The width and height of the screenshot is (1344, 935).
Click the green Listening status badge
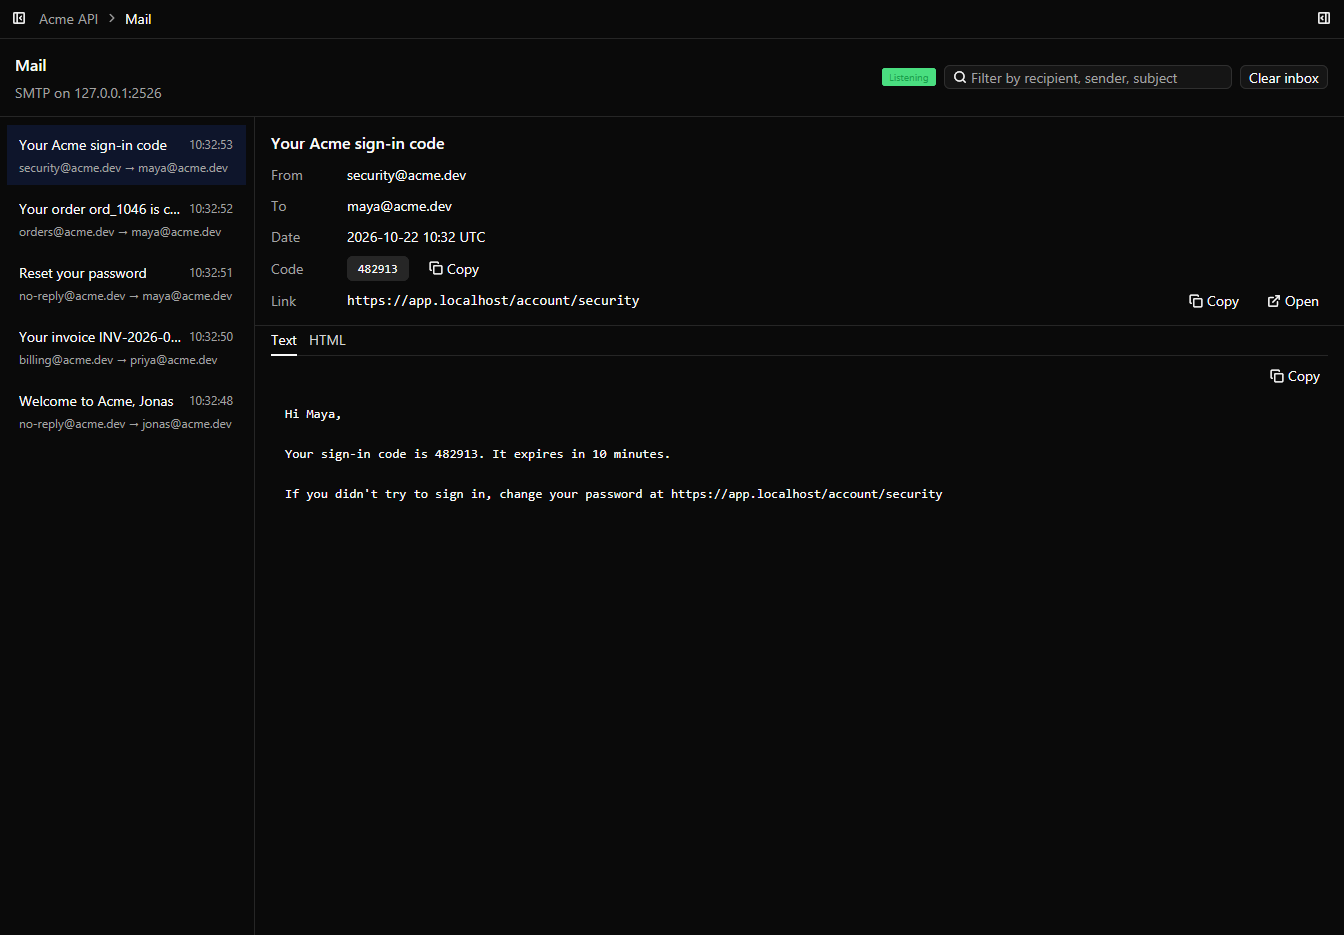(909, 78)
